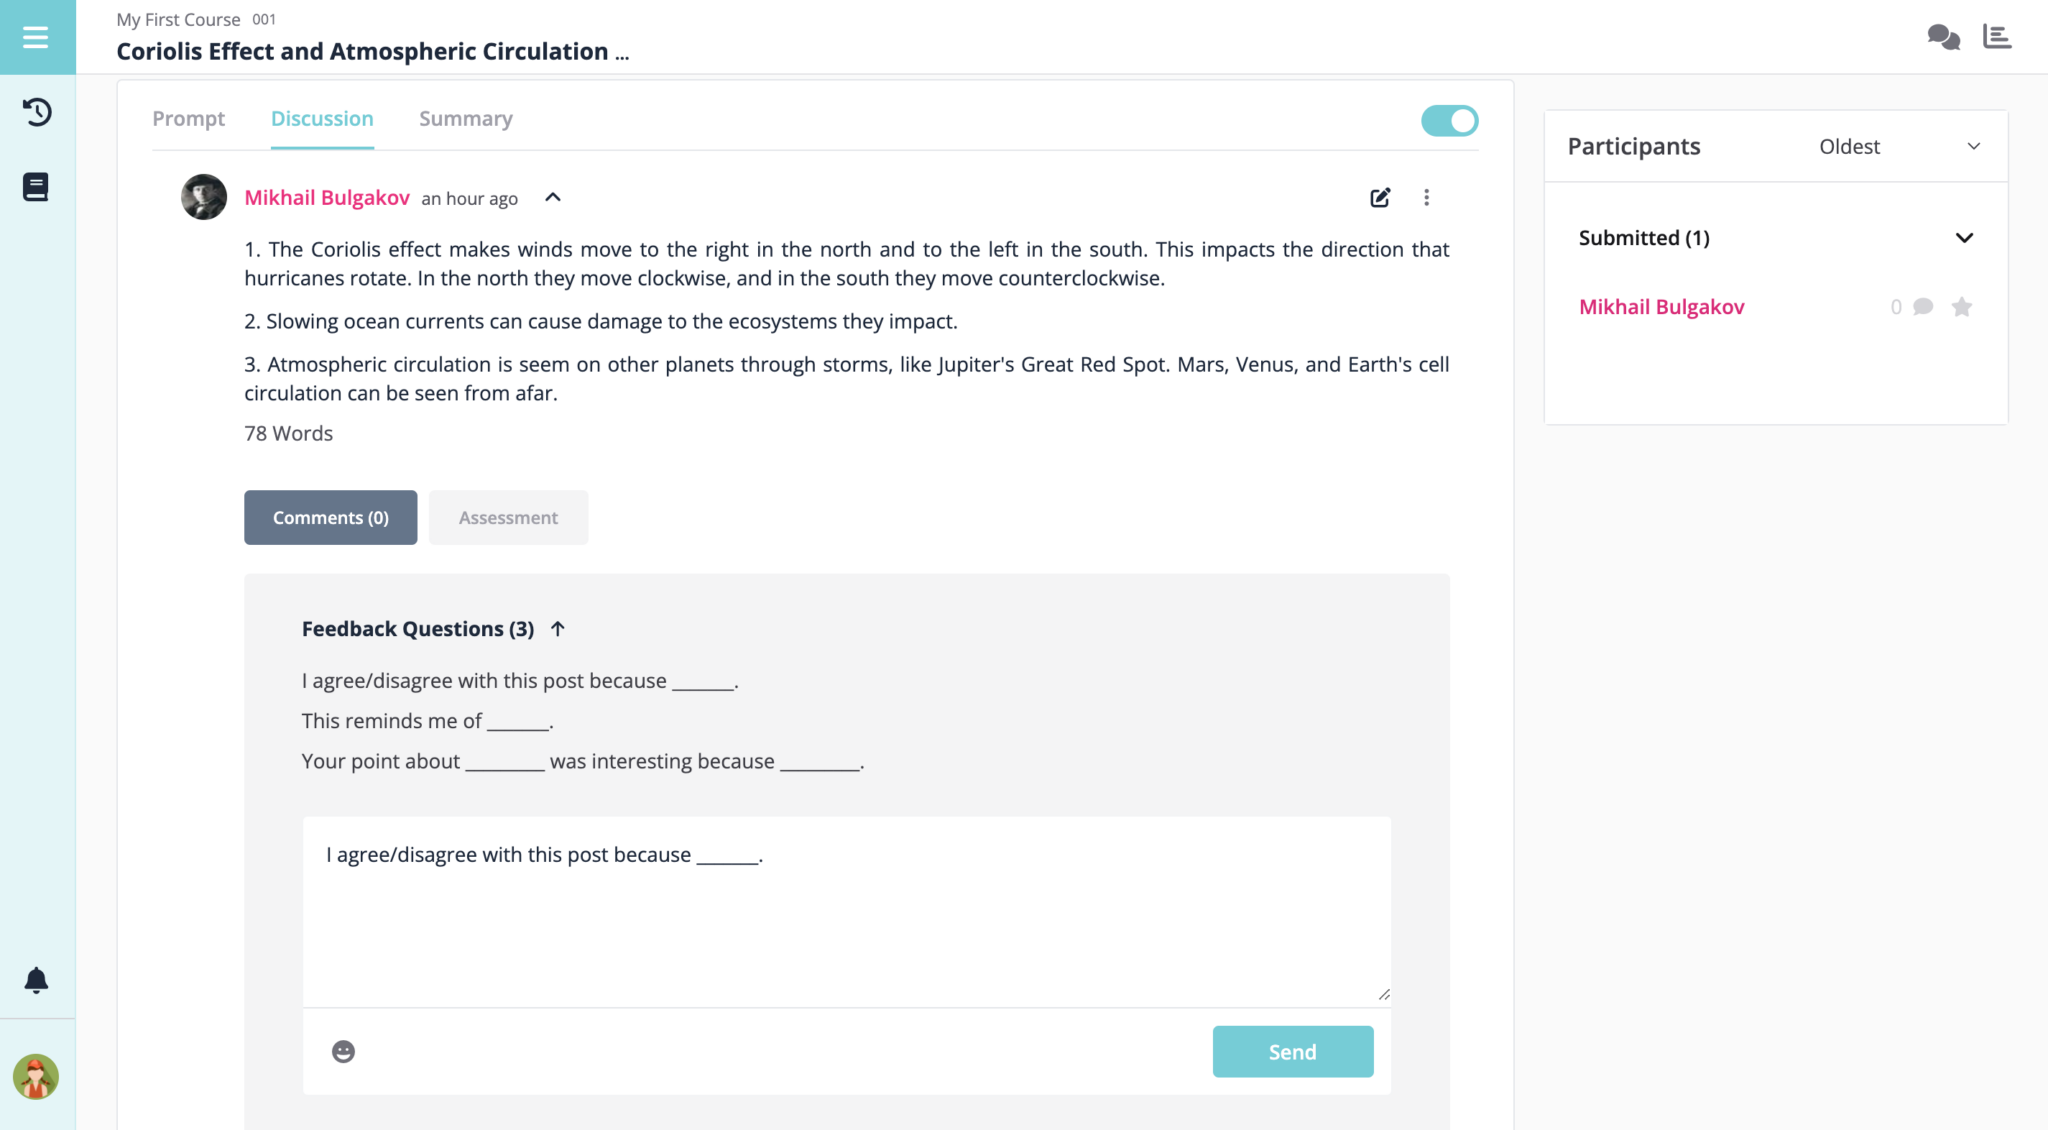2048x1130 pixels.
Task: Insert an emoji into the reply box
Action: click(x=343, y=1051)
